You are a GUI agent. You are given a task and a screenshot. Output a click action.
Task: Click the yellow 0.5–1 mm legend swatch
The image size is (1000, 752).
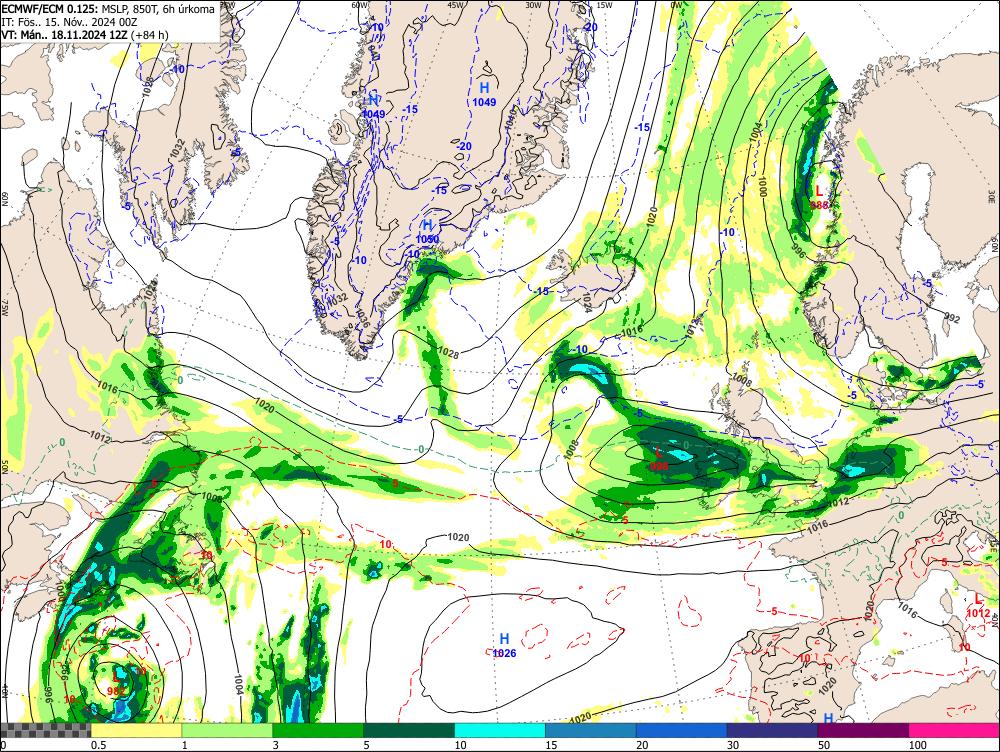136,730
